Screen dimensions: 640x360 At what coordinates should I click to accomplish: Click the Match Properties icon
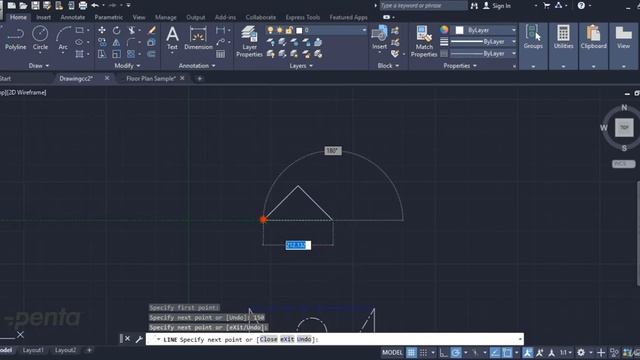click(424, 41)
